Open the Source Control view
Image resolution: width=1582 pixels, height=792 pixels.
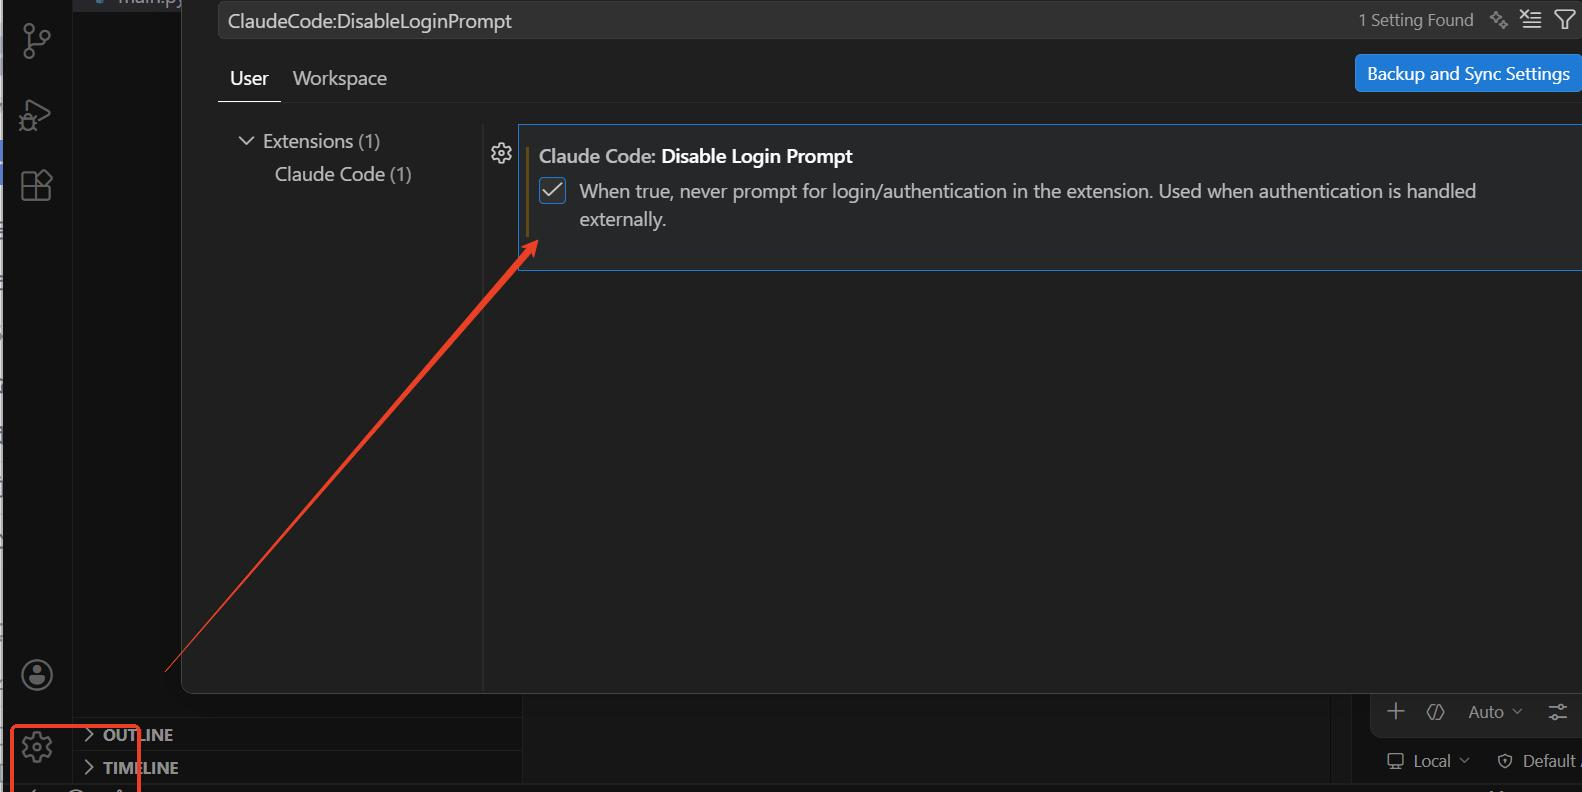pos(37,41)
